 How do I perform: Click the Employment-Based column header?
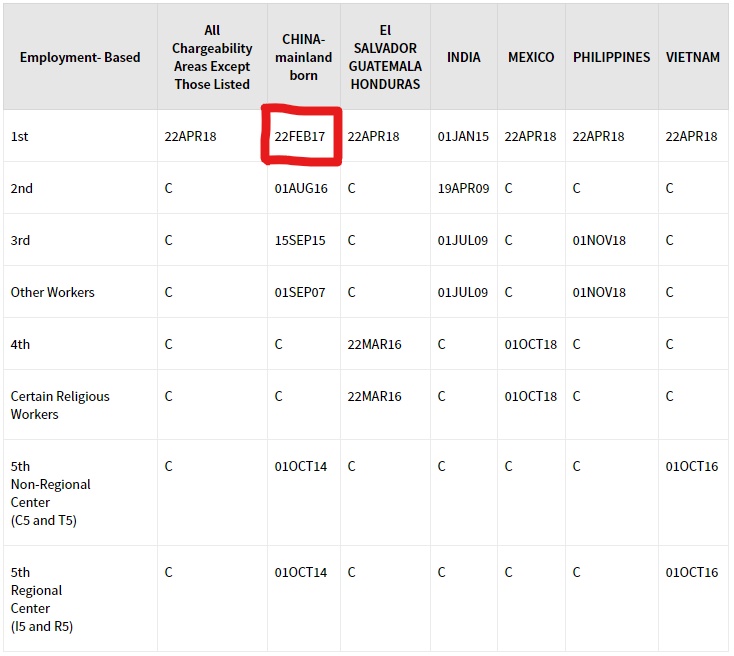pos(80,57)
